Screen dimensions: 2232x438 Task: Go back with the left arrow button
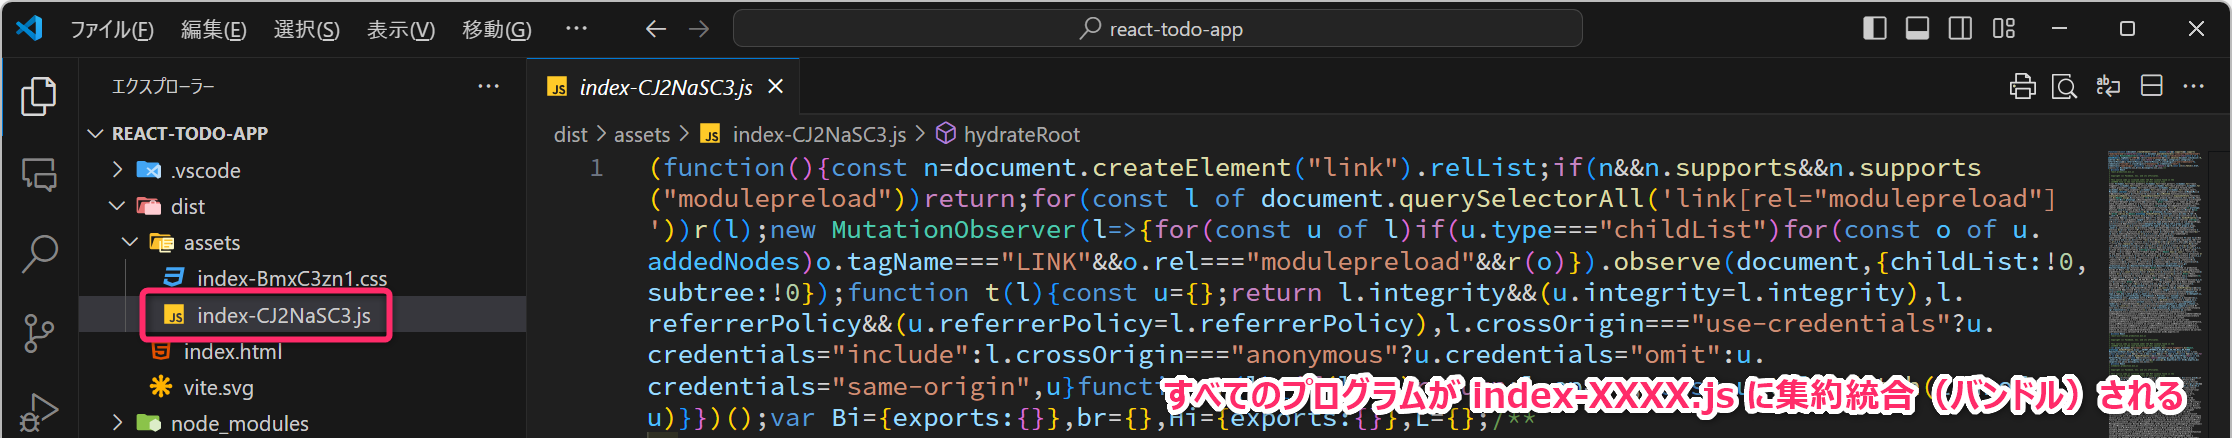[655, 29]
